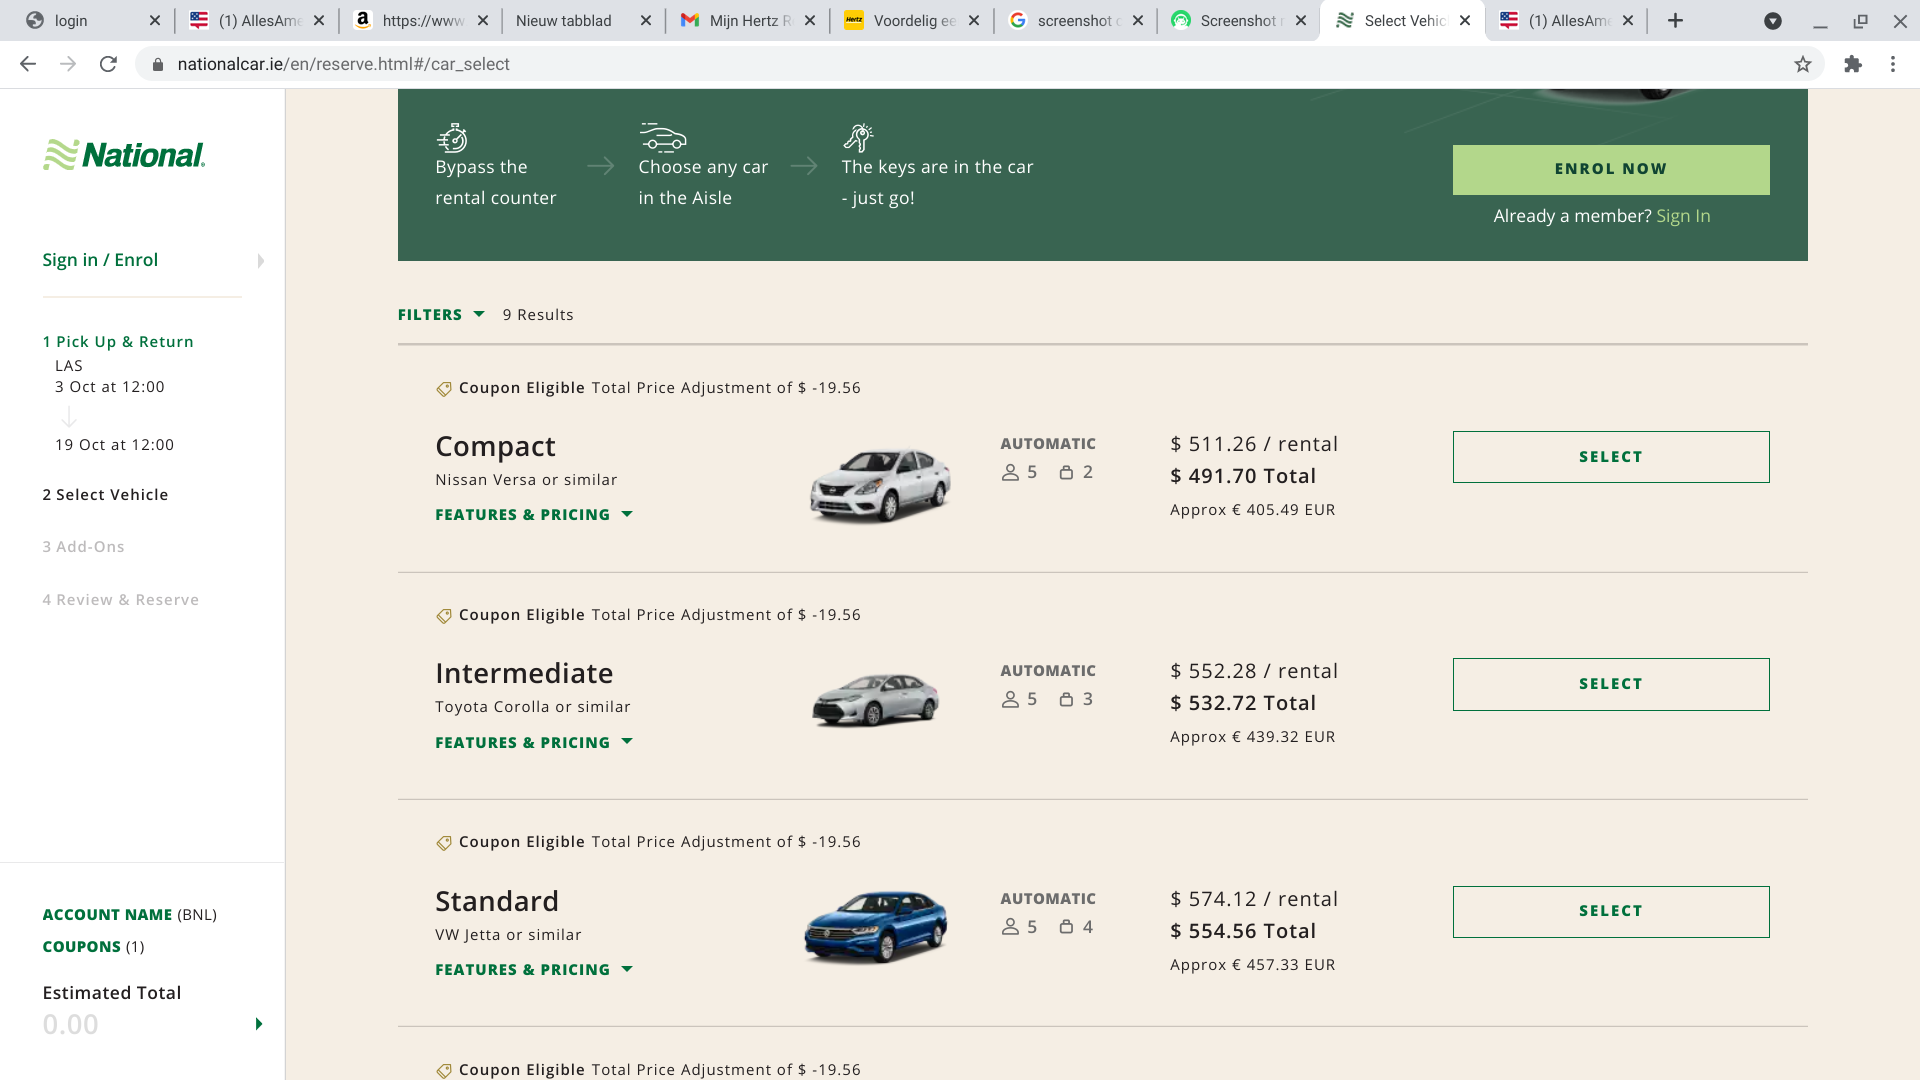Bookmark this page with star icon
This screenshot has height=1080, width=1920.
1803,64
